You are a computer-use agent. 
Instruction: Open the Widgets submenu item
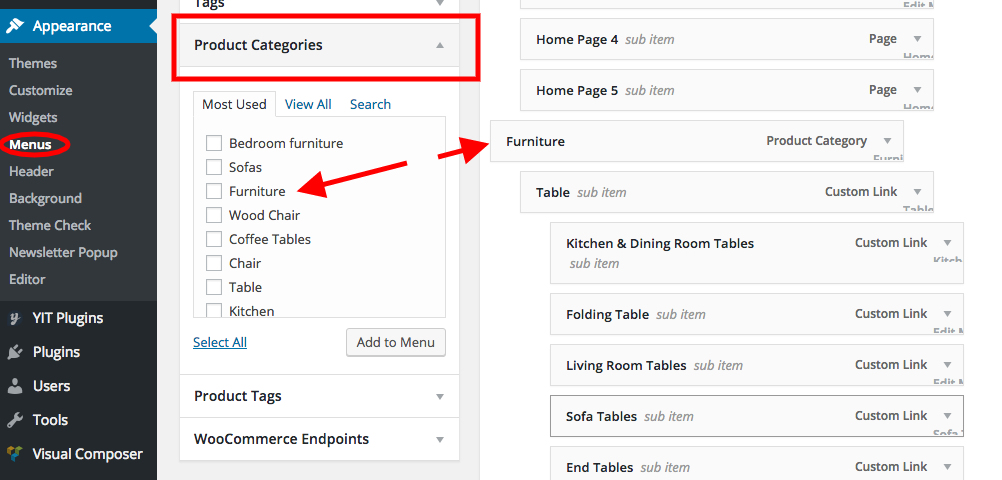[x=33, y=117]
